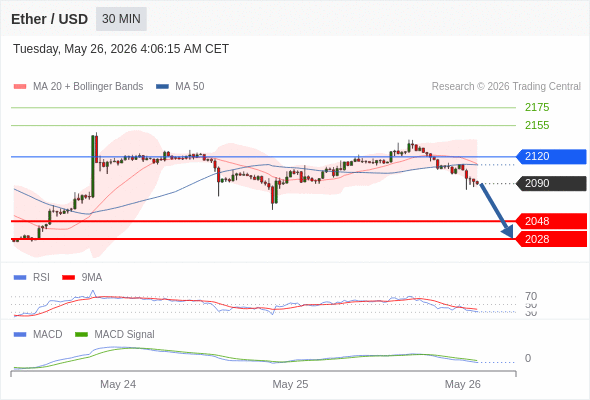
Task: Click the red 2028 support price tag
Action: pos(551,239)
